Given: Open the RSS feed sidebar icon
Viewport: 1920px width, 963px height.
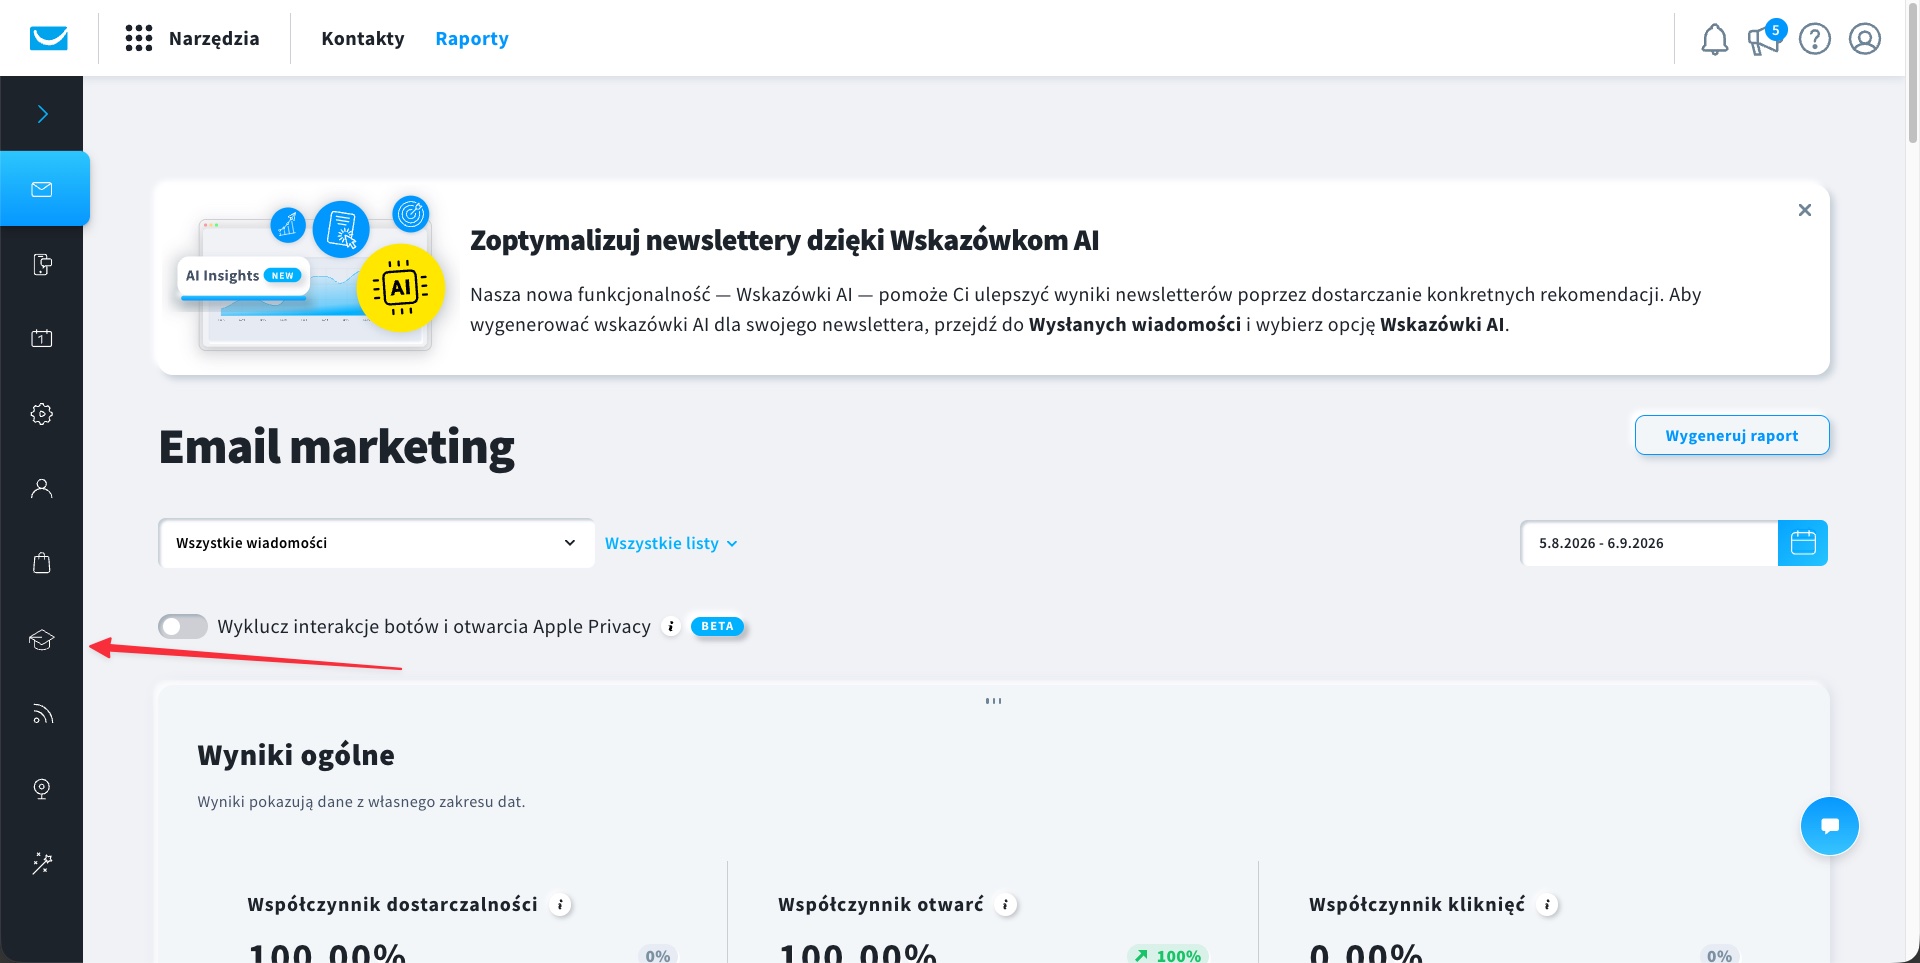Looking at the screenshot, I should (42, 713).
